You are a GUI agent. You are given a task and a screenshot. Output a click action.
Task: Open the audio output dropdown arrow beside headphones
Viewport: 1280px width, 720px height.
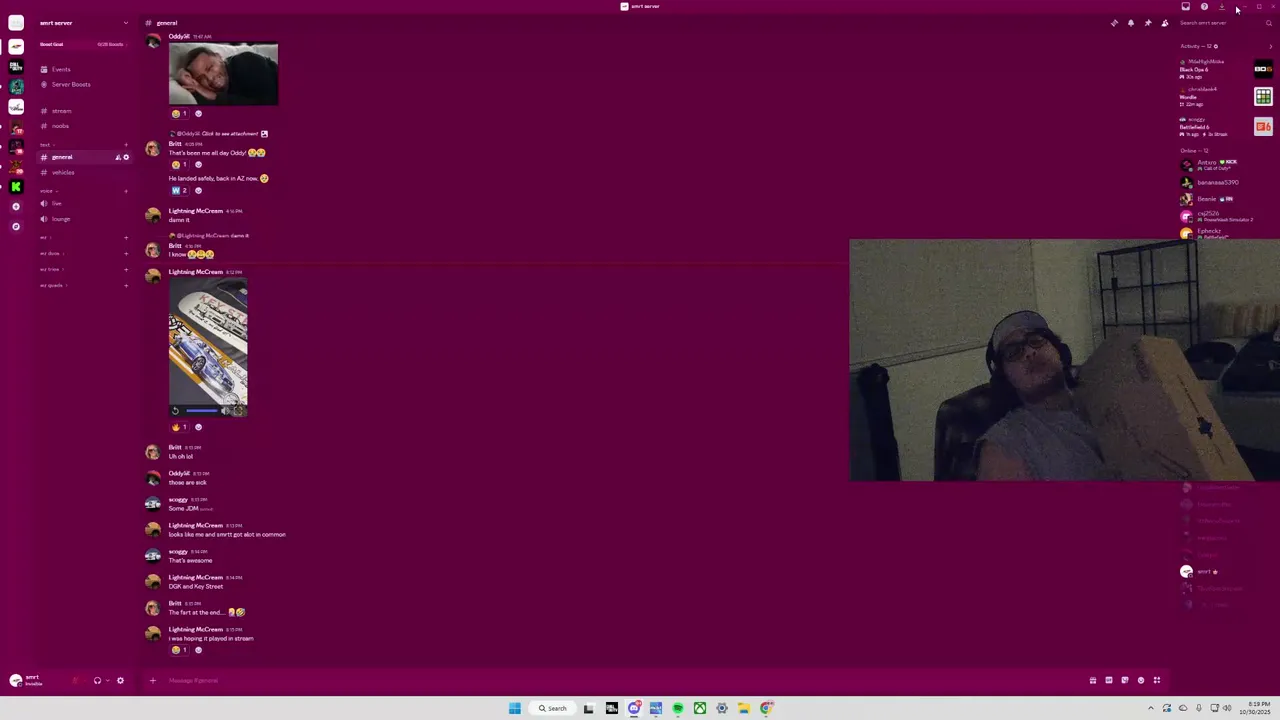click(107, 681)
